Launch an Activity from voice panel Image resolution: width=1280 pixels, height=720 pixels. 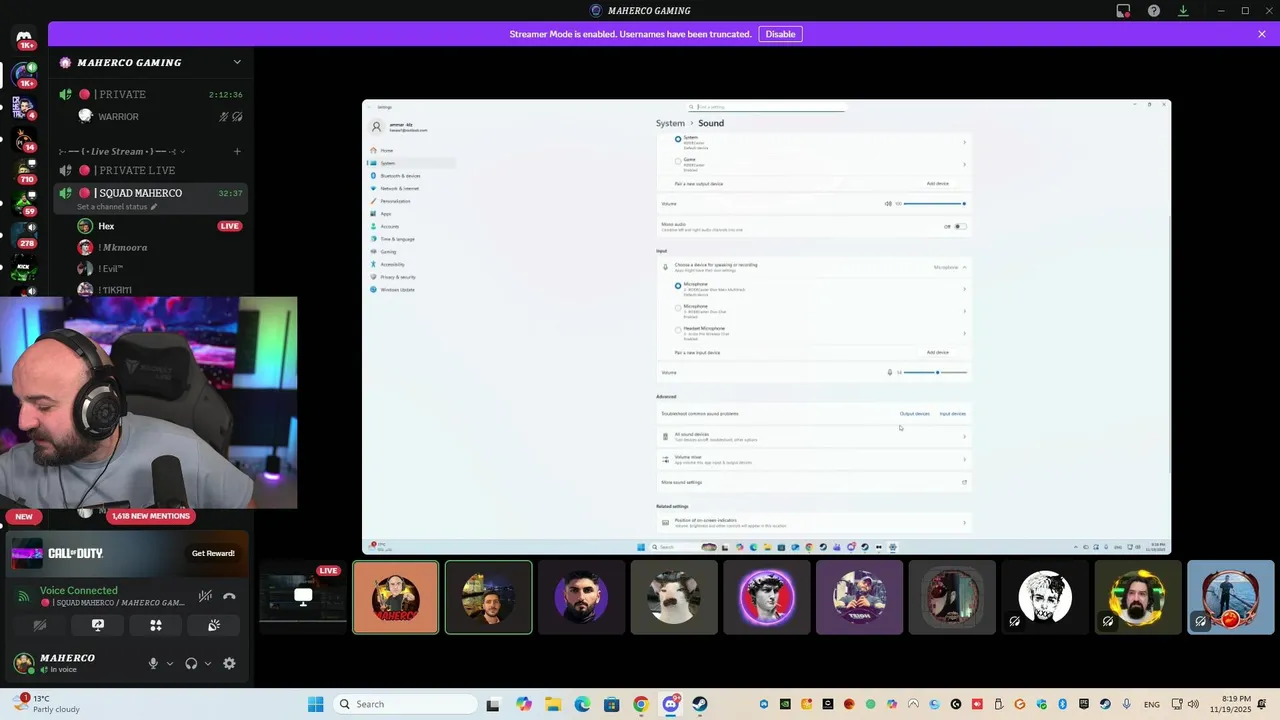[x=156, y=625]
